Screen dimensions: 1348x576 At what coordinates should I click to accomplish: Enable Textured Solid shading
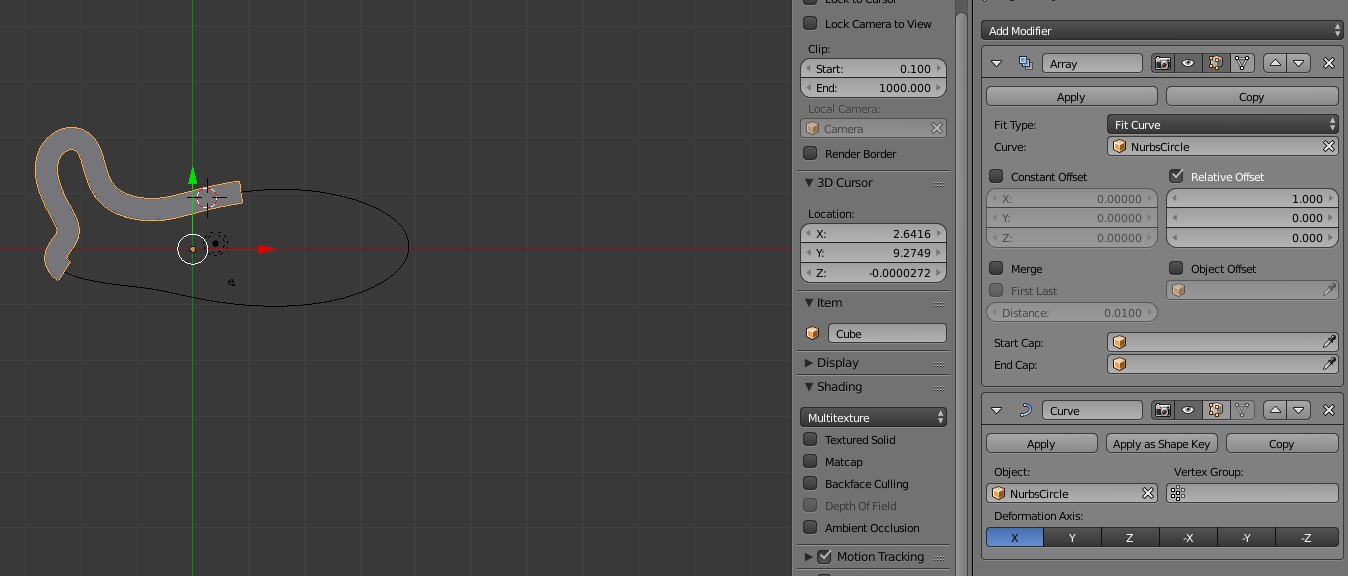click(810, 440)
